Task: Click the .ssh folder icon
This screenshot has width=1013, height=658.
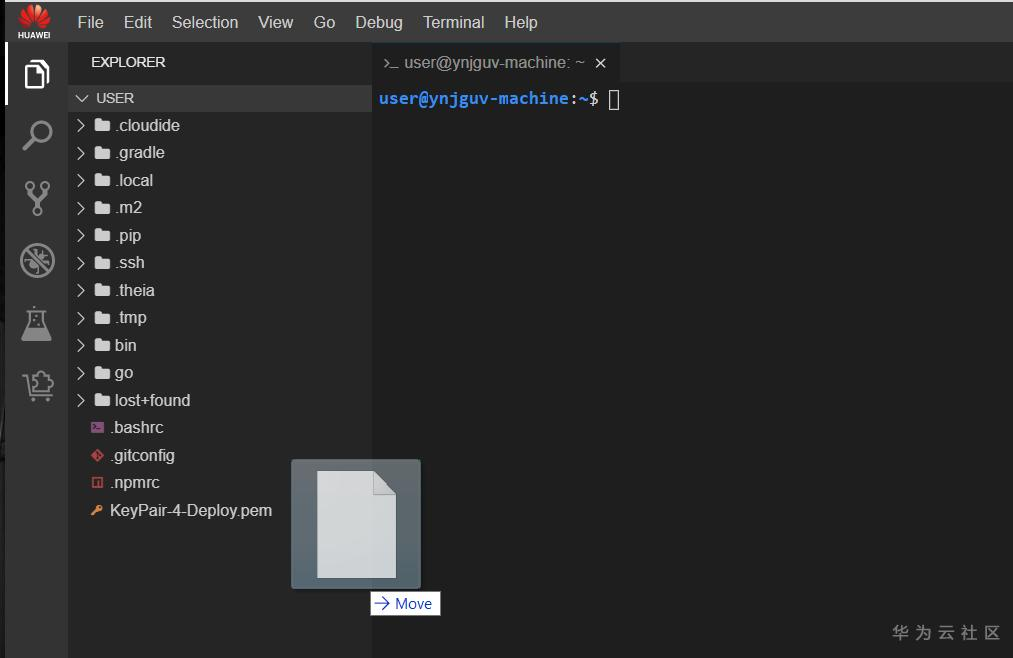Action: click(x=102, y=263)
